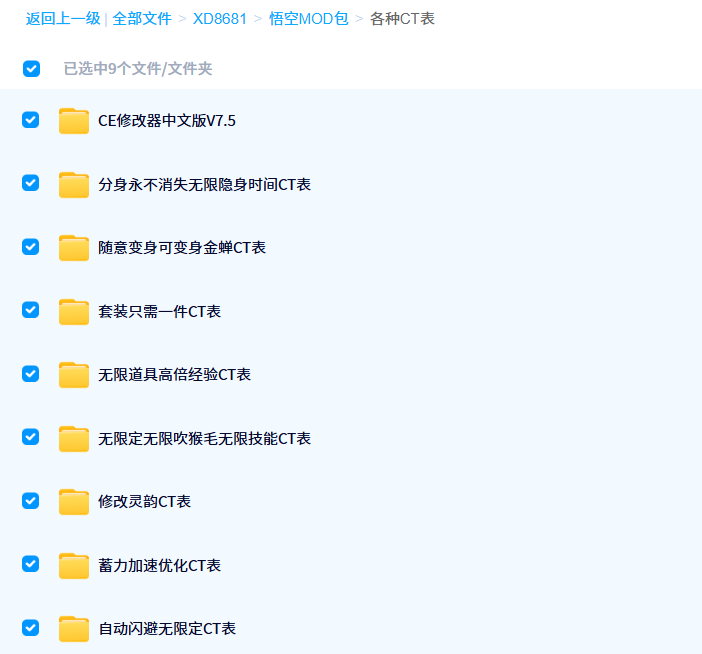The height and width of the screenshot is (654, 702).
Task: Uncheck the 分身永不消失无限隐身时间CT表 checkbox
Action: coord(30,183)
